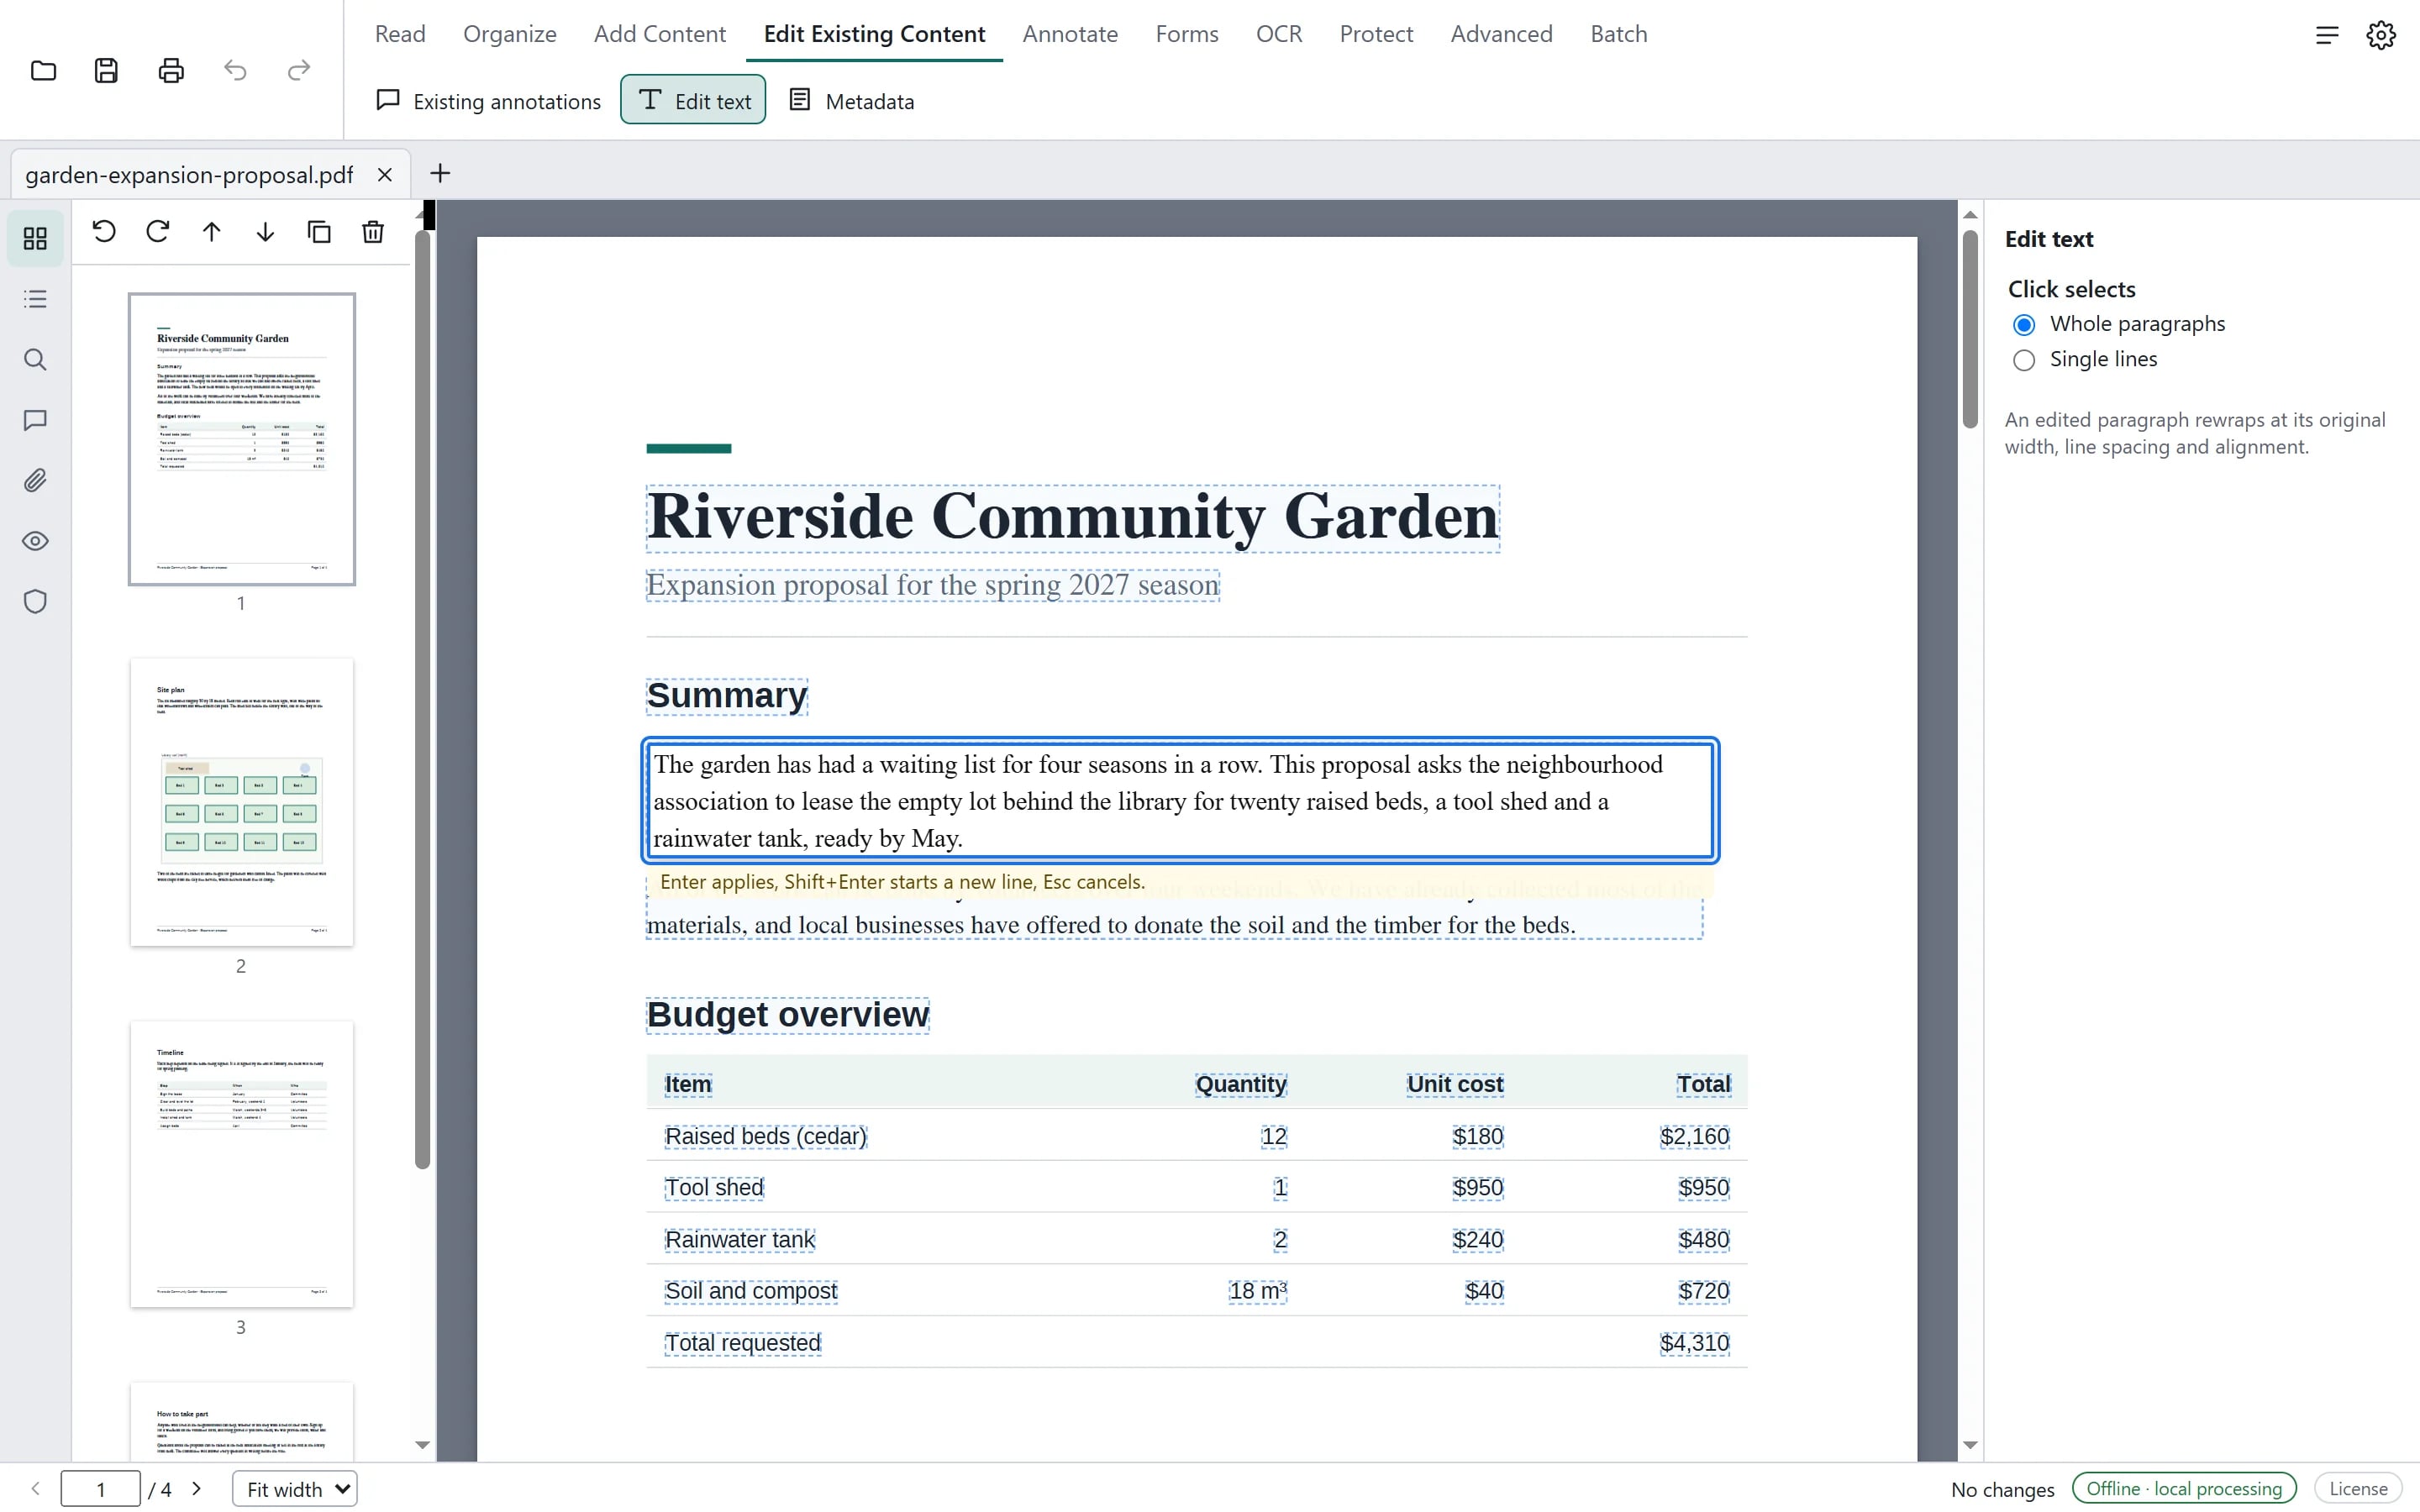The image size is (2420, 1512).
Task: Open the search panel
Action: click(35, 360)
